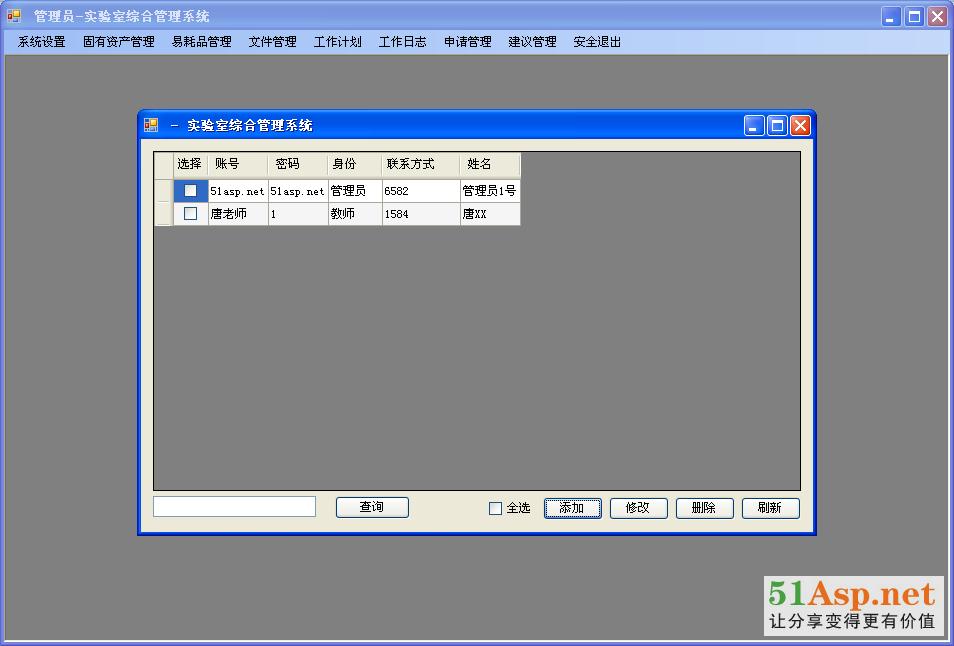This screenshot has height=646, width=954.
Task: Minimize the inner 实验室综合管理系统 window
Action: pyautogui.click(x=754, y=126)
